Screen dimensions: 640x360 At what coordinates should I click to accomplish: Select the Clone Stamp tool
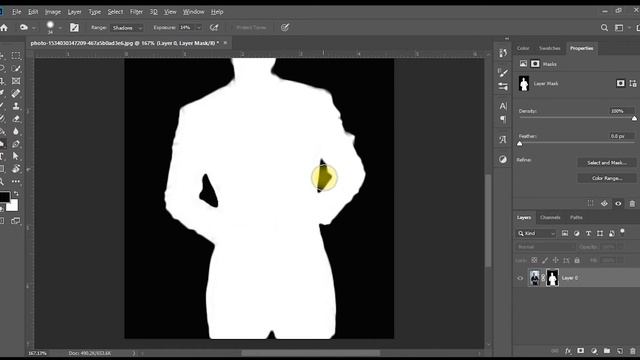pos(16,106)
